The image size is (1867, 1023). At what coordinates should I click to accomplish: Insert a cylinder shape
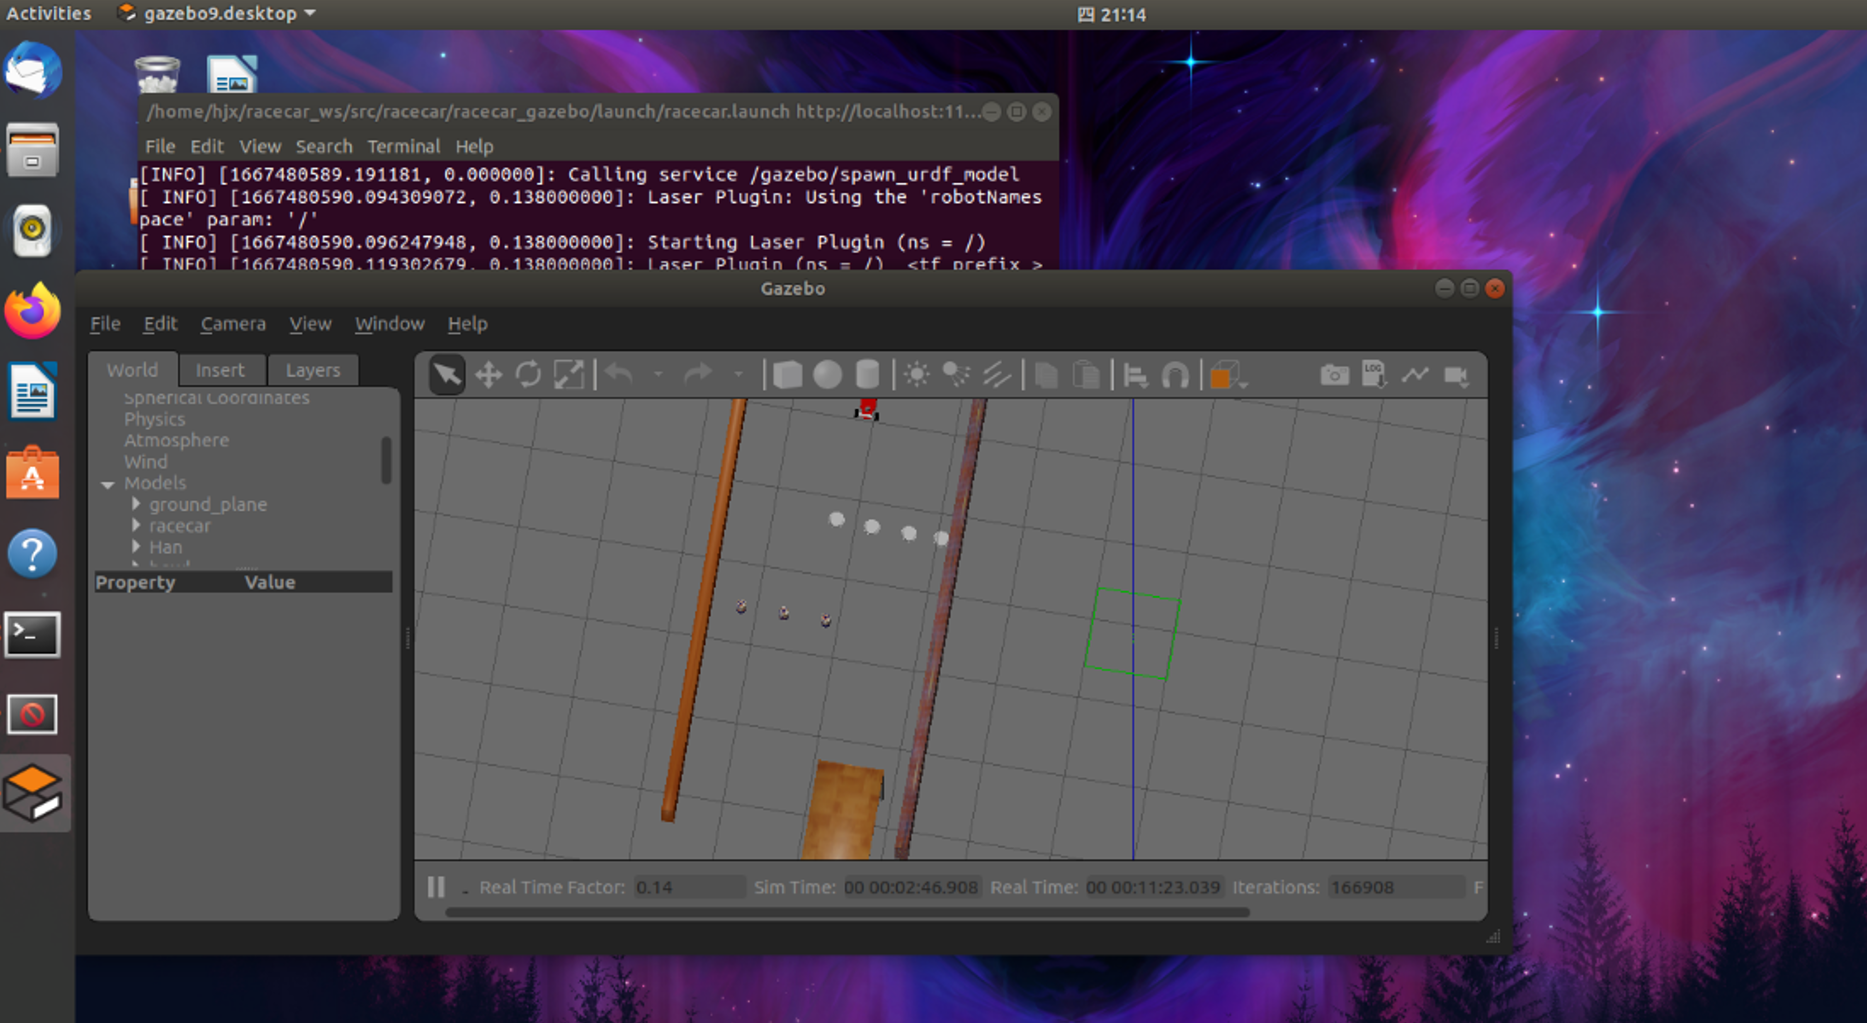coord(867,375)
